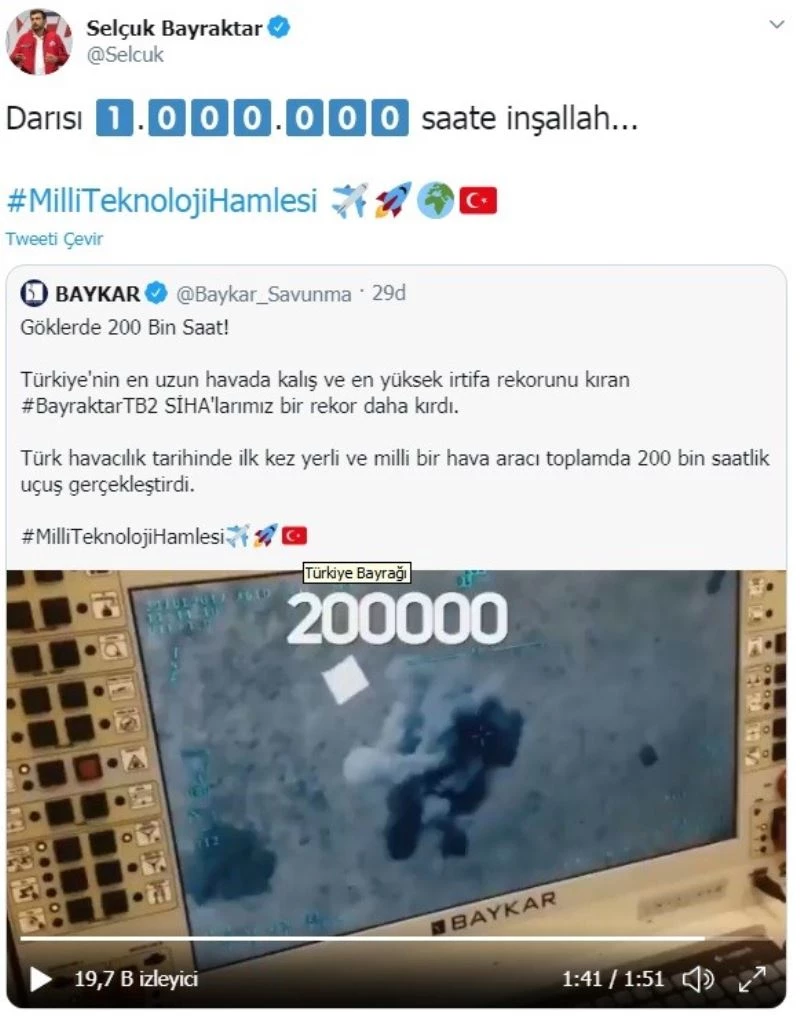Click the rocket emoji in main tweet
This screenshot has height=1029, width=800.
tap(392, 200)
